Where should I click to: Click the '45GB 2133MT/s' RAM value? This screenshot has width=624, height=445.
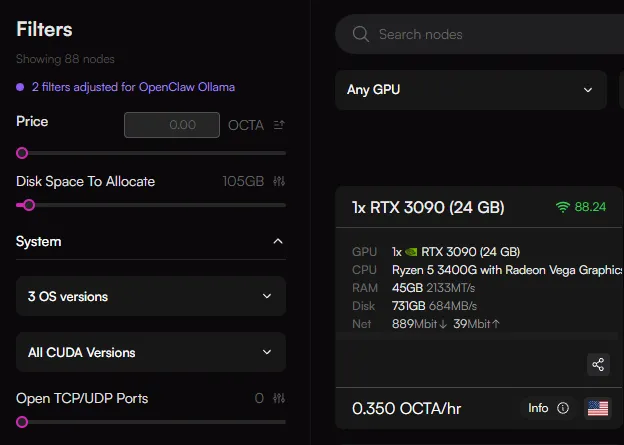pyautogui.click(x=433, y=288)
